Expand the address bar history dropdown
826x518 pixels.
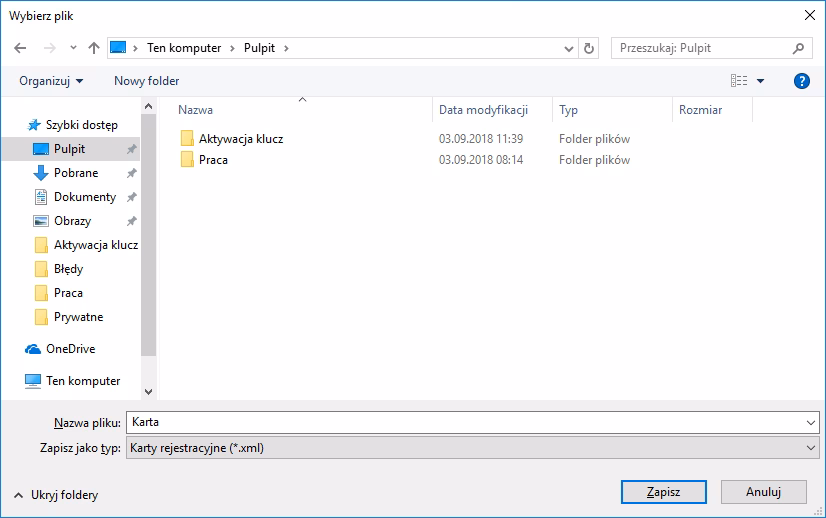(569, 48)
